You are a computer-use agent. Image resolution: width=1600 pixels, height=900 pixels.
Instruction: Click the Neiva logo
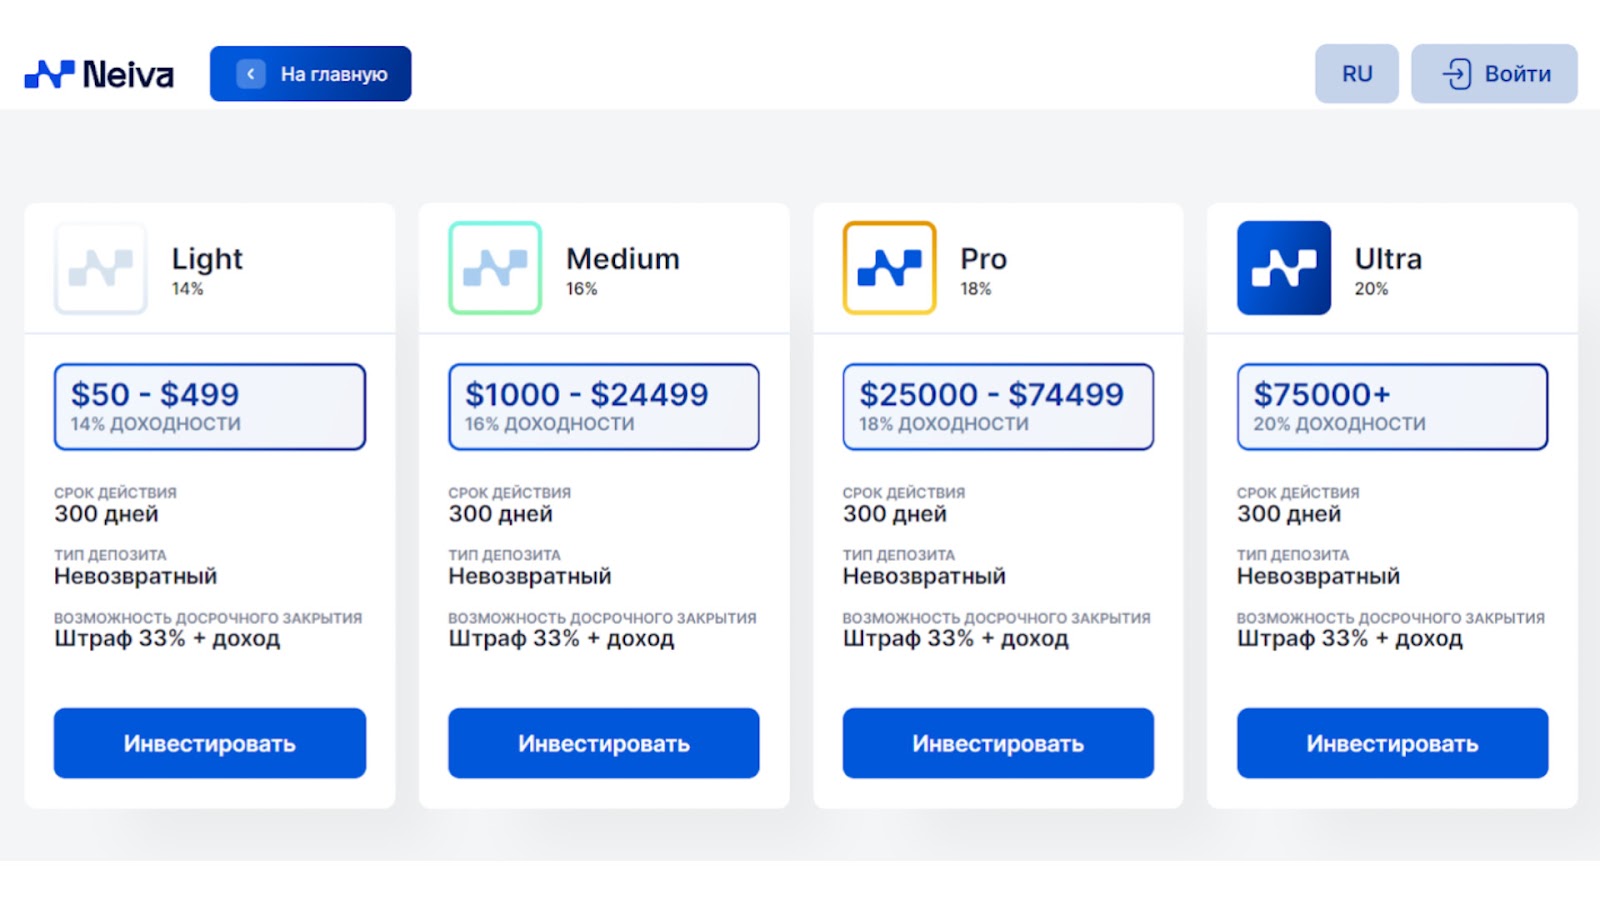(99, 74)
